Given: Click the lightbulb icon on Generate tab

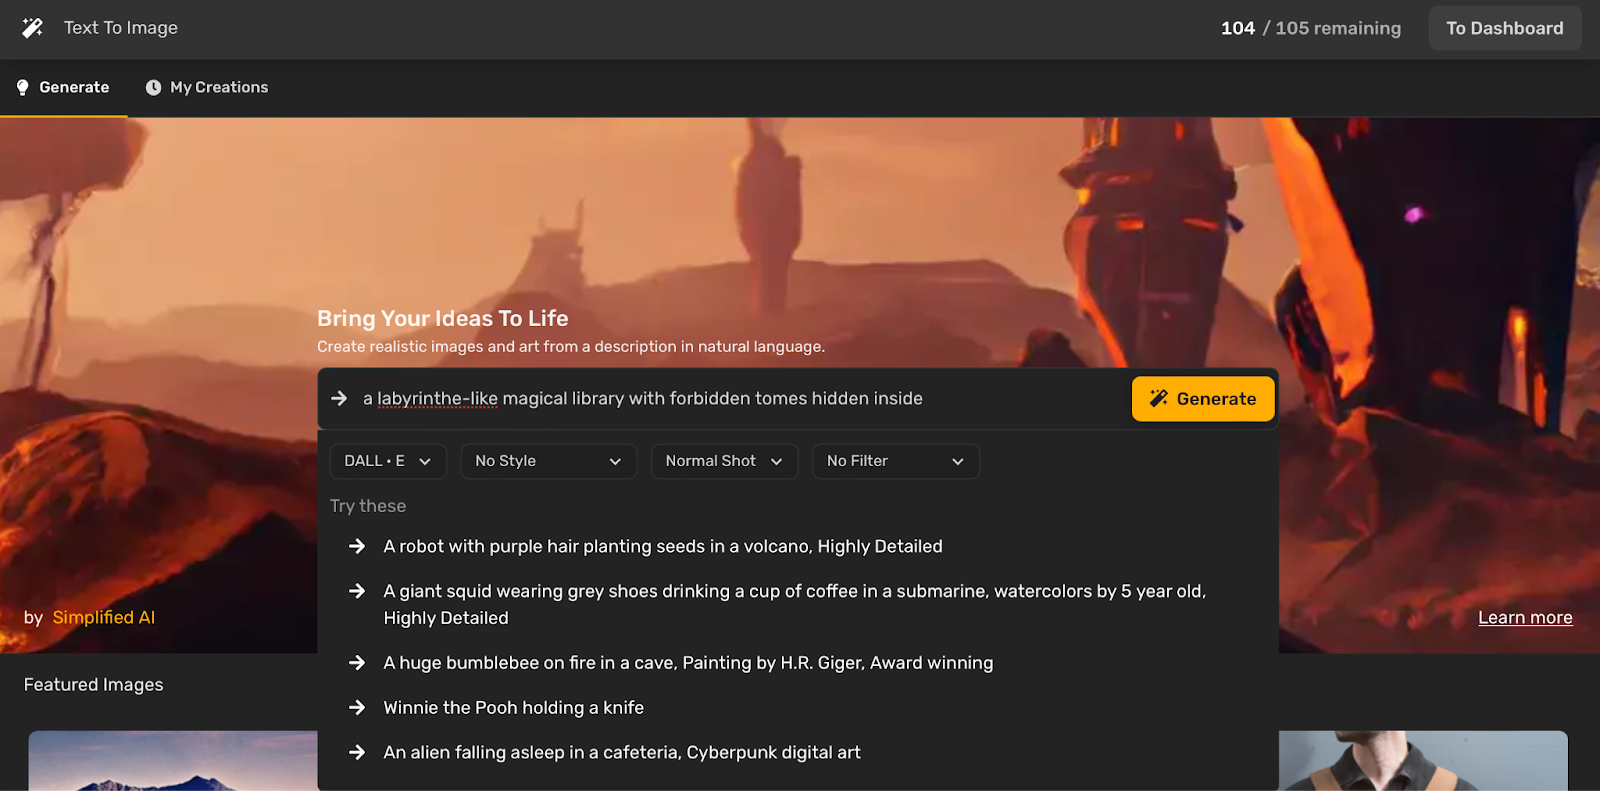Looking at the screenshot, I should point(23,88).
